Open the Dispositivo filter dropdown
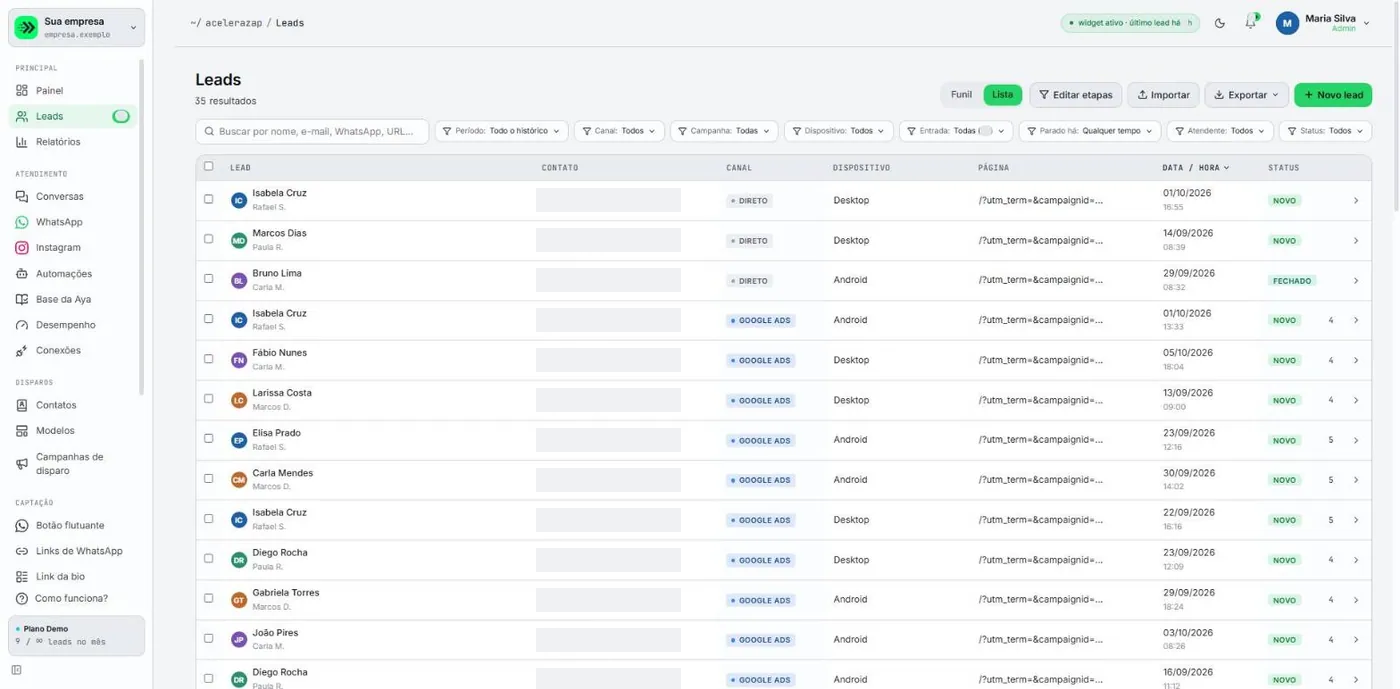 tap(838, 131)
